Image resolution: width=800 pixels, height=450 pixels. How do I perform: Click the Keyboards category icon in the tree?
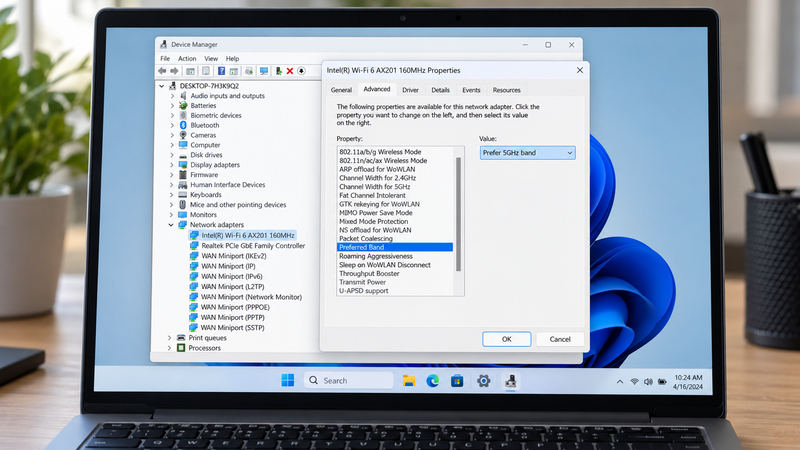(183, 194)
